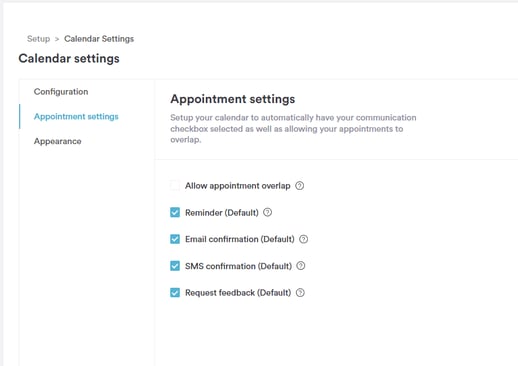The image size is (518, 366).
Task: Toggle SMS confirmation (Default) checkbox
Action: [x=175, y=266]
